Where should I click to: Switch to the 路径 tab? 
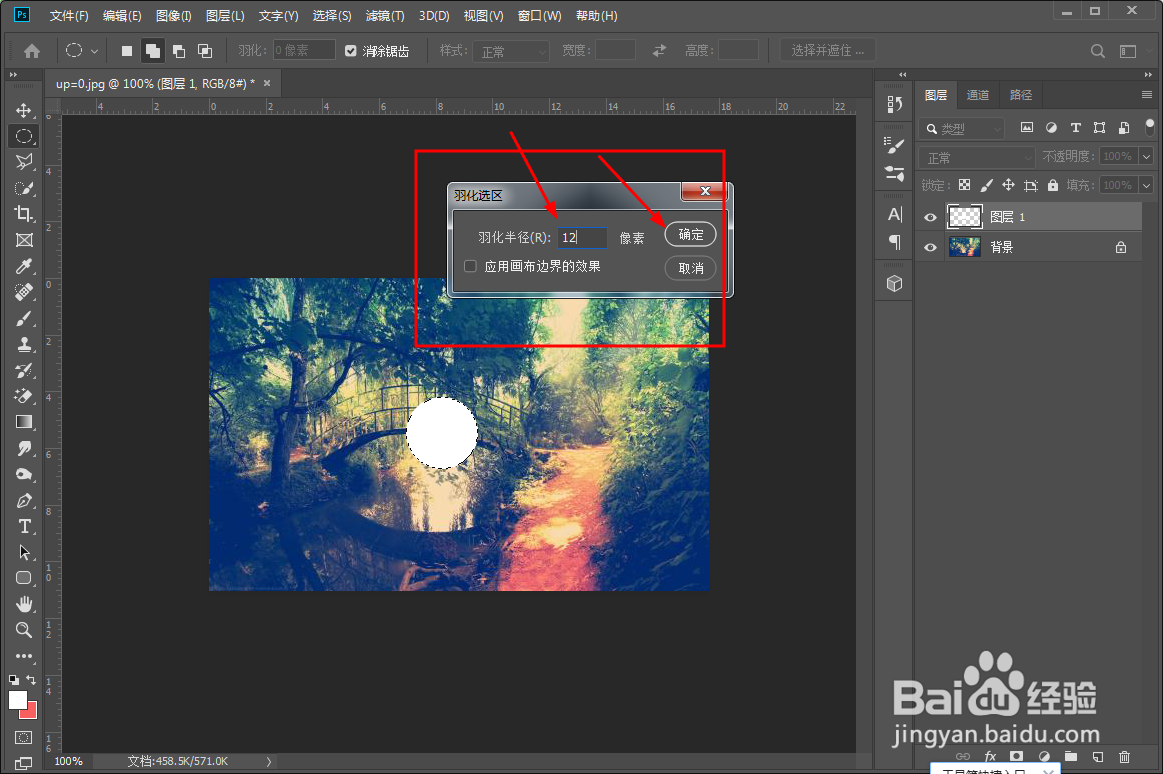[x=1021, y=95]
